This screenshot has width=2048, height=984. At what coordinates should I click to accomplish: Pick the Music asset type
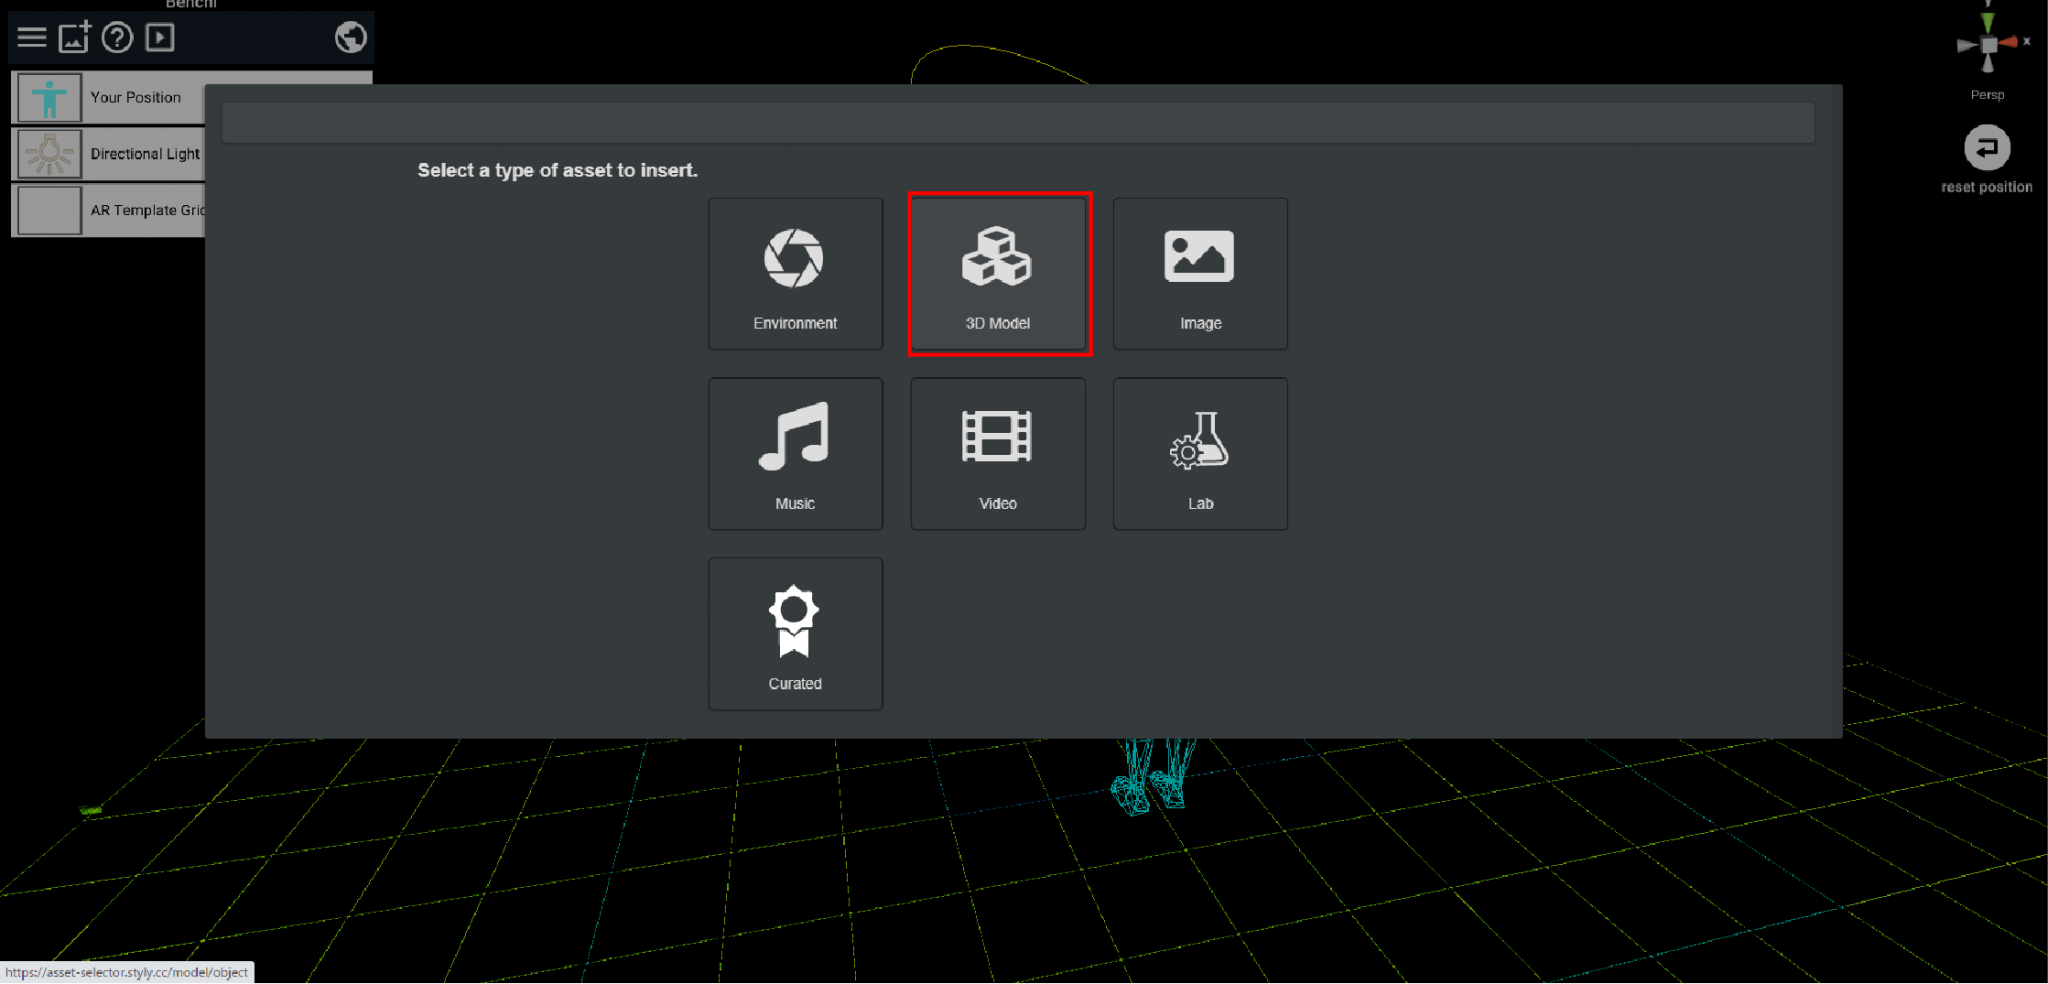[x=795, y=454]
